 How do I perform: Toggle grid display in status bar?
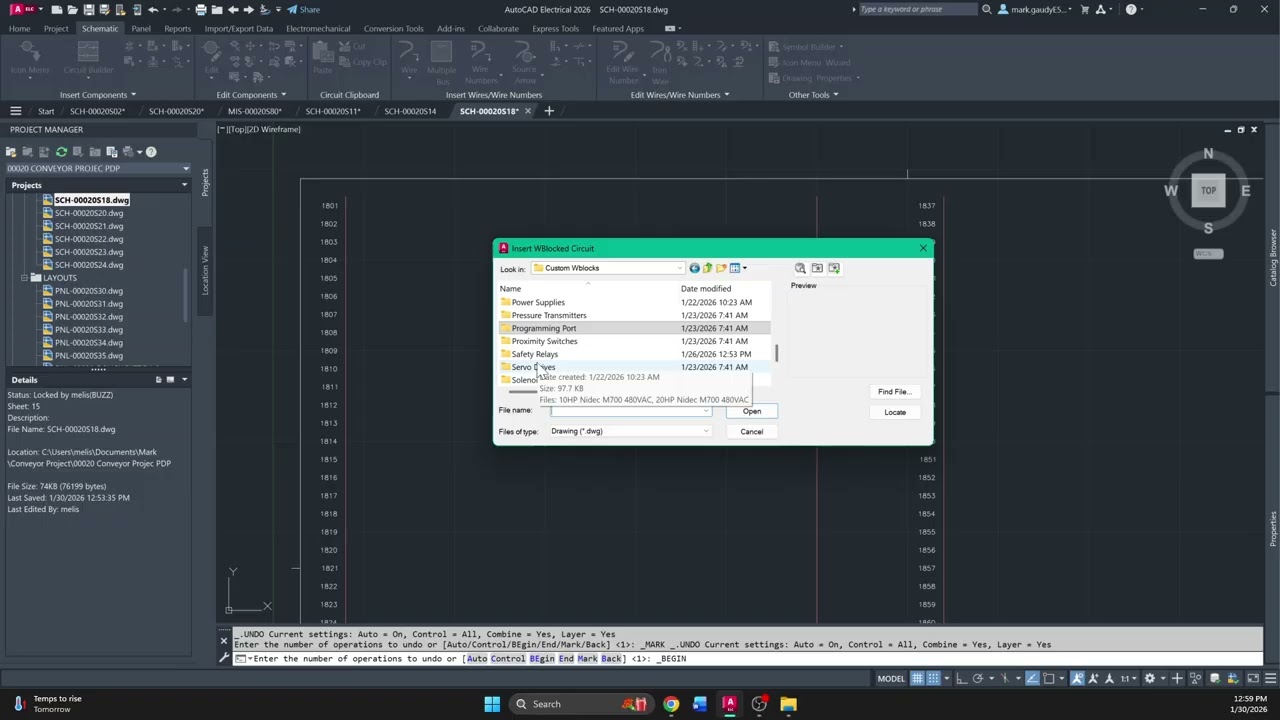(916, 679)
